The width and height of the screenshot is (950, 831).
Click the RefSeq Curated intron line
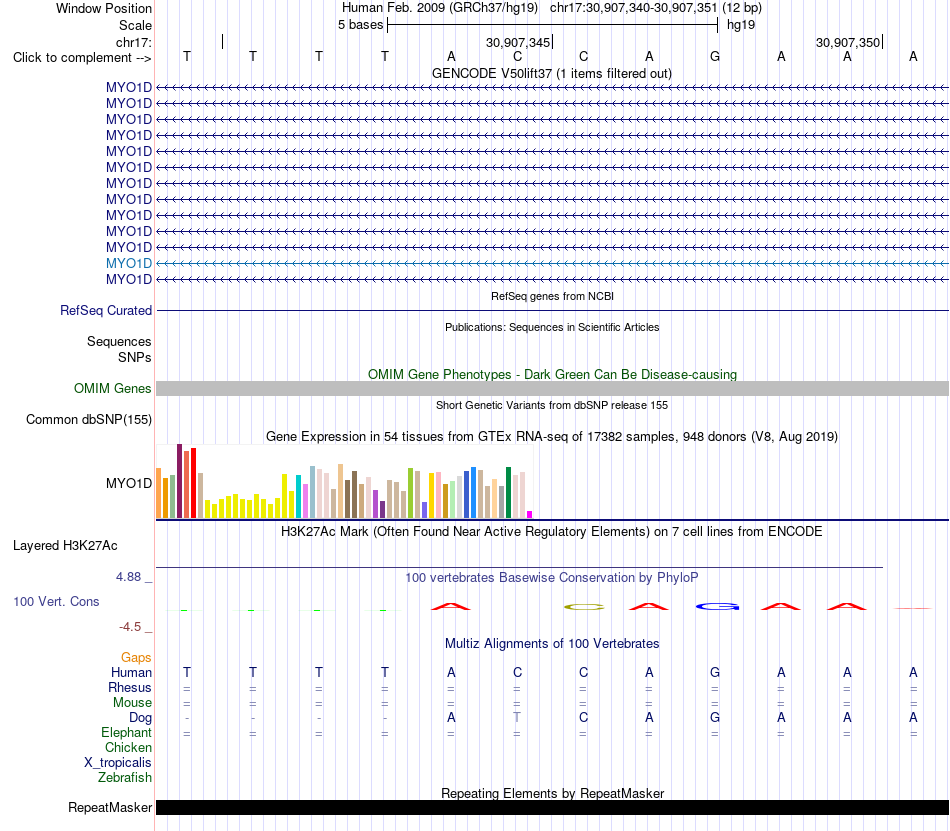point(552,311)
